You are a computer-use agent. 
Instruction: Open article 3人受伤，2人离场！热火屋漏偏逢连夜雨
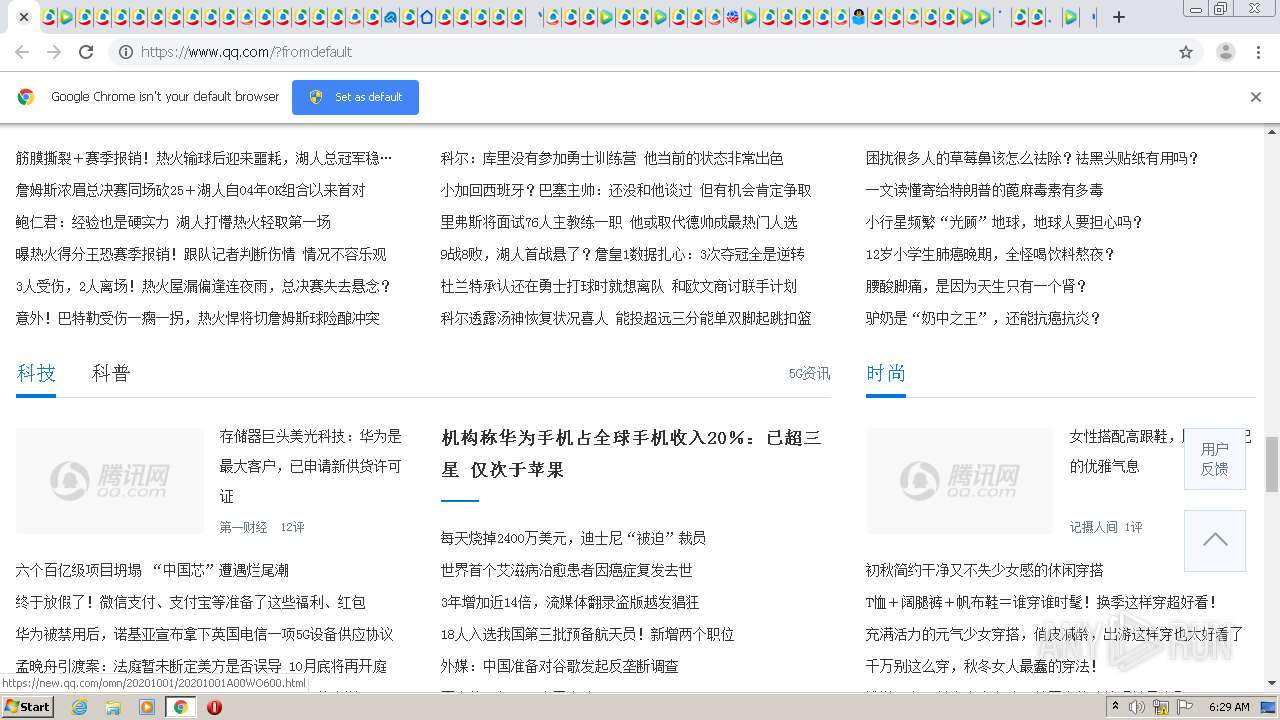[x=203, y=286]
